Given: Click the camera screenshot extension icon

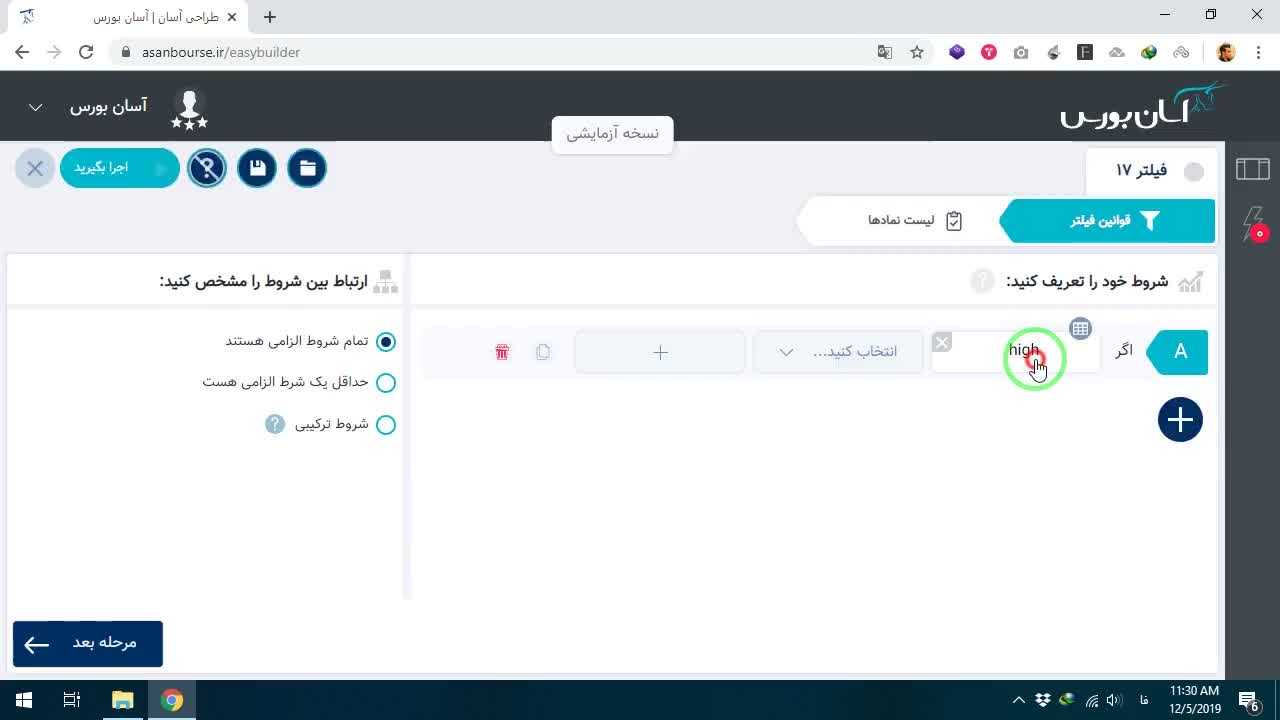Looking at the screenshot, I should click(1021, 52).
